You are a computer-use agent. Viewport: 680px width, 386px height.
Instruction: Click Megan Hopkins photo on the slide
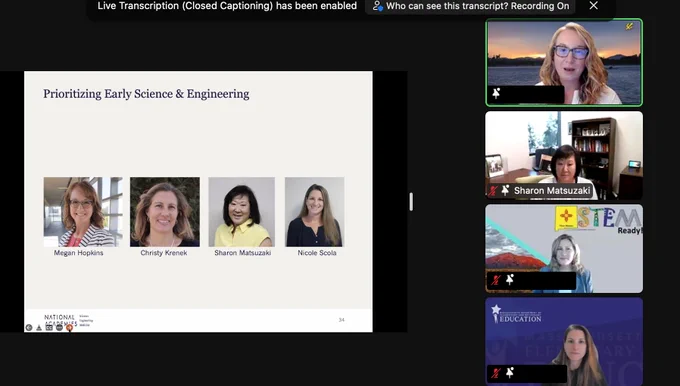[x=83, y=212]
